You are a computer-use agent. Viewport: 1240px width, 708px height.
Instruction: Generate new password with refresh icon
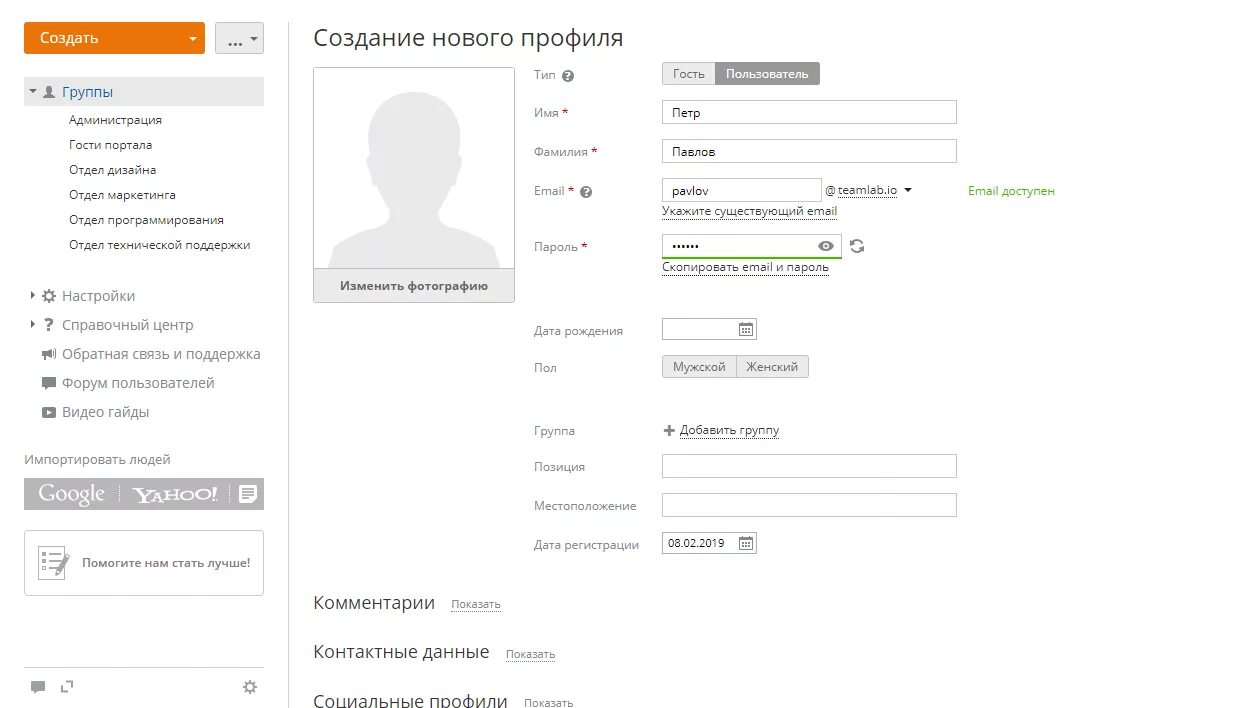(x=857, y=246)
